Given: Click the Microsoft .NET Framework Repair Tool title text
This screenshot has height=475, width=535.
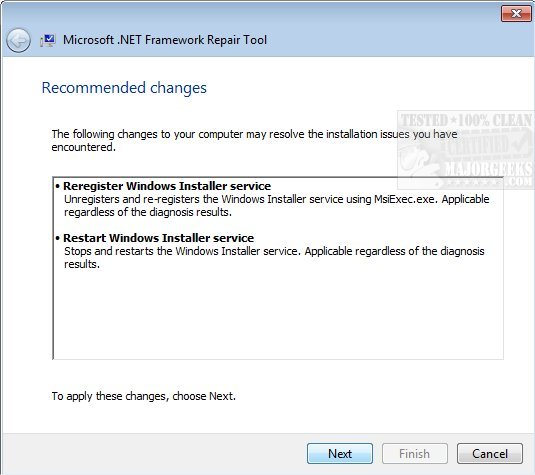Looking at the screenshot, I should (165, 40).
